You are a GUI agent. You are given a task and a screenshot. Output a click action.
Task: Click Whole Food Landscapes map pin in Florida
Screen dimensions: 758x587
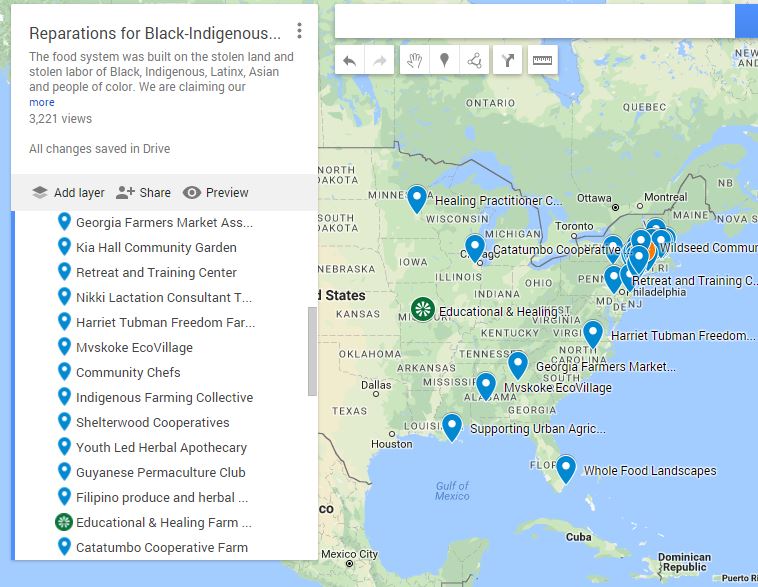566,469
